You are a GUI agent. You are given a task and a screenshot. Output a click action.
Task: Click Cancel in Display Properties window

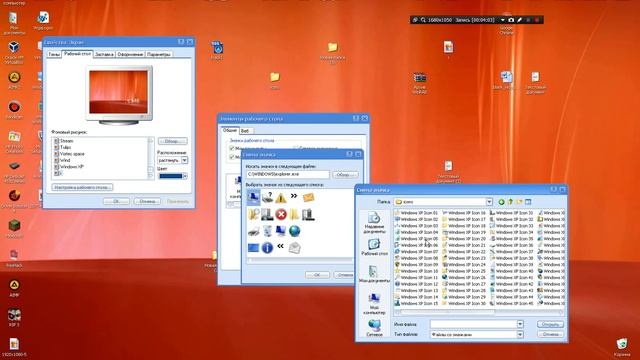[147, 201]
